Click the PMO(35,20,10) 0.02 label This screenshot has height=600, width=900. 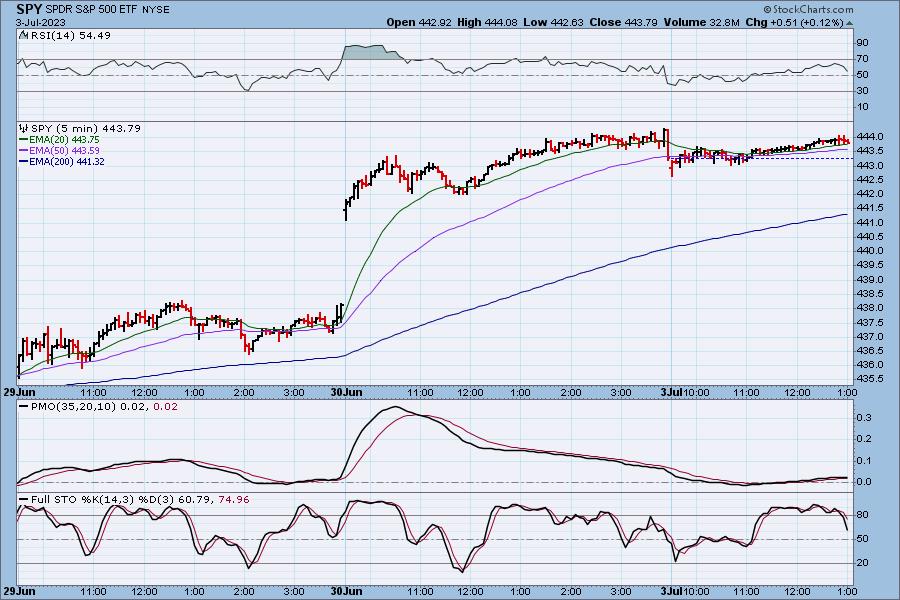click(89, 407)
